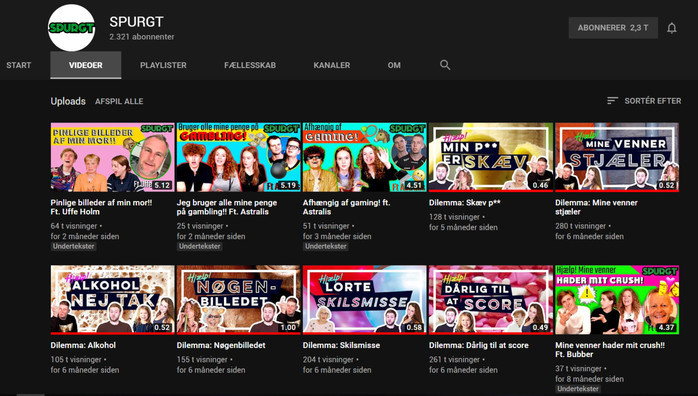Click title 'Pinlige billeder af min mor!! Ft. Uffe Holm'
The width and height of the screenshot is (698, 396).
coord(101,207)
